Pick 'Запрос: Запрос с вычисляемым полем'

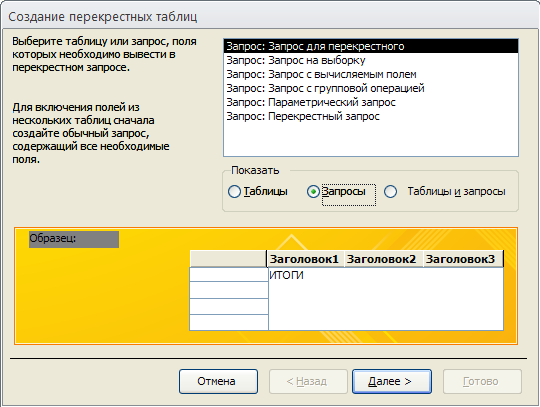tap(371, 74)
